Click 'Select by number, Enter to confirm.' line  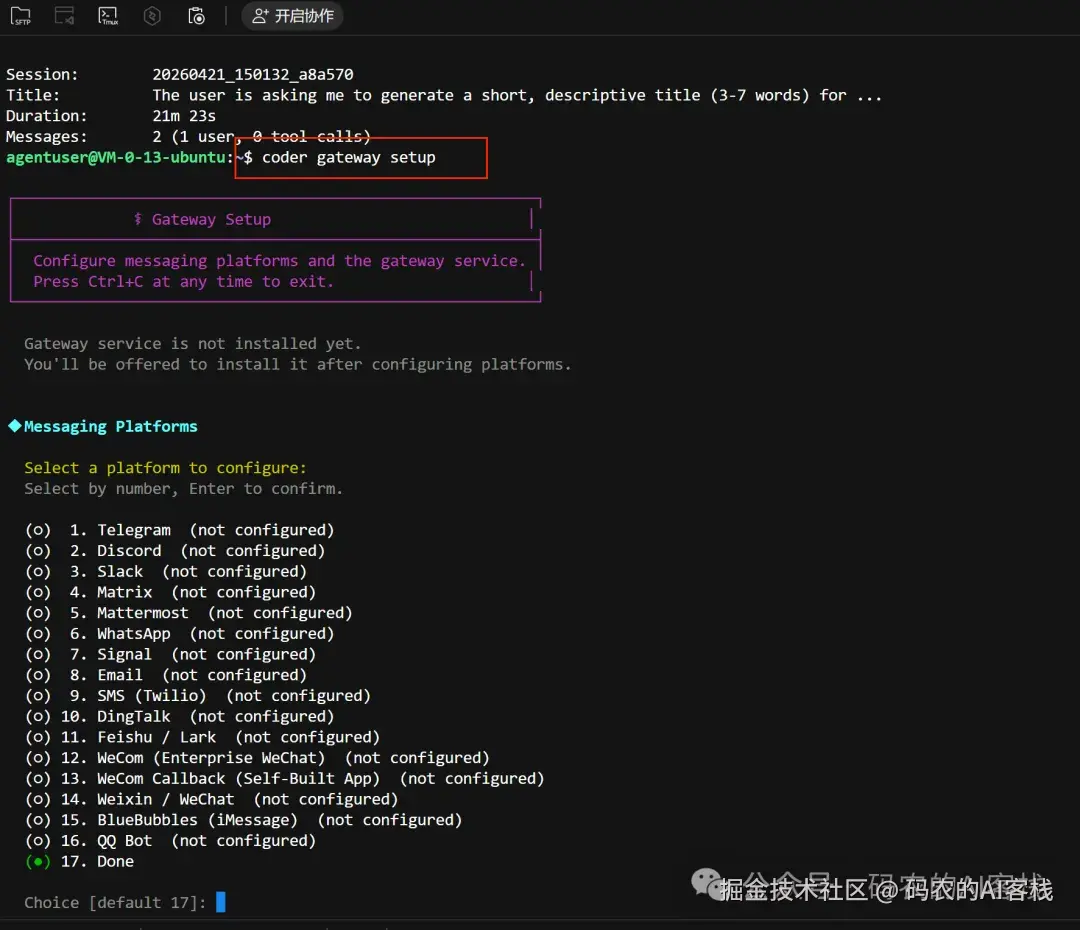tap(183, 488)
